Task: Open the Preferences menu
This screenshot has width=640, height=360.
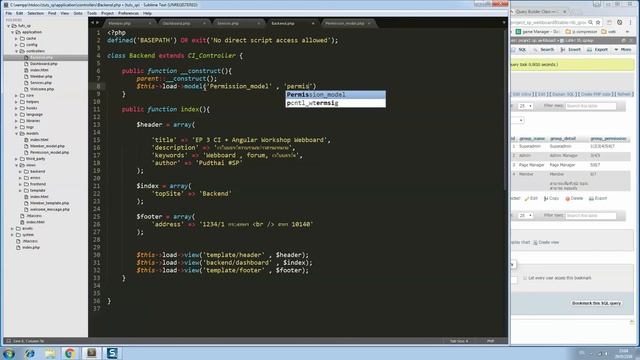Action: click(x=128, y=13)
